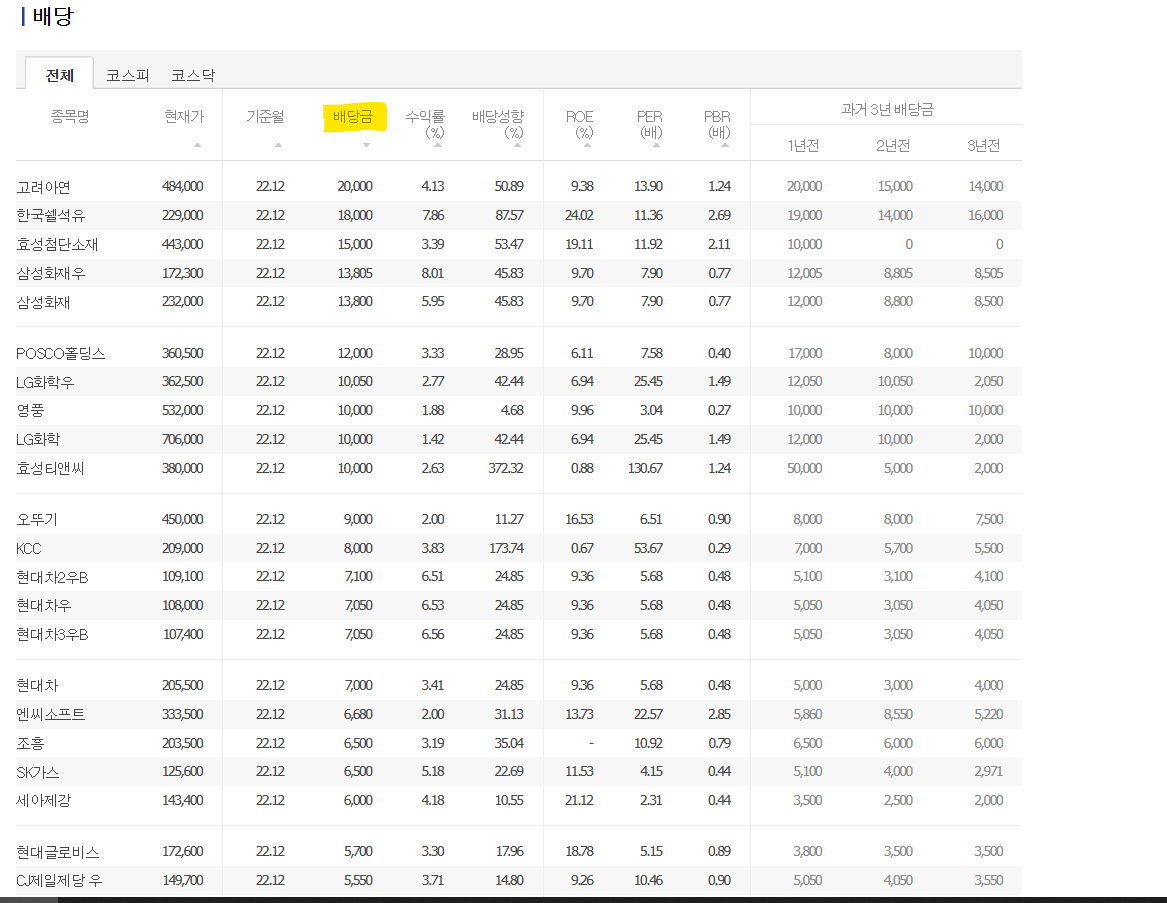The image size is (1167, 903).
Task: Open 현대차3우B stock link
Action: 52,635
